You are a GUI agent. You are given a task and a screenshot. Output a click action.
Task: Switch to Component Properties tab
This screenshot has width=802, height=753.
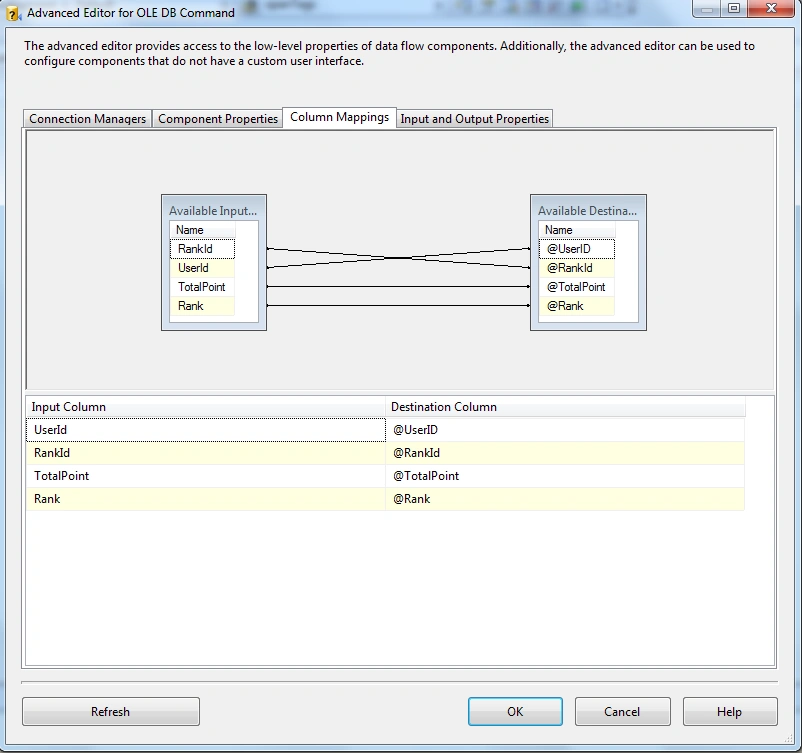click(x=218, y=119)
